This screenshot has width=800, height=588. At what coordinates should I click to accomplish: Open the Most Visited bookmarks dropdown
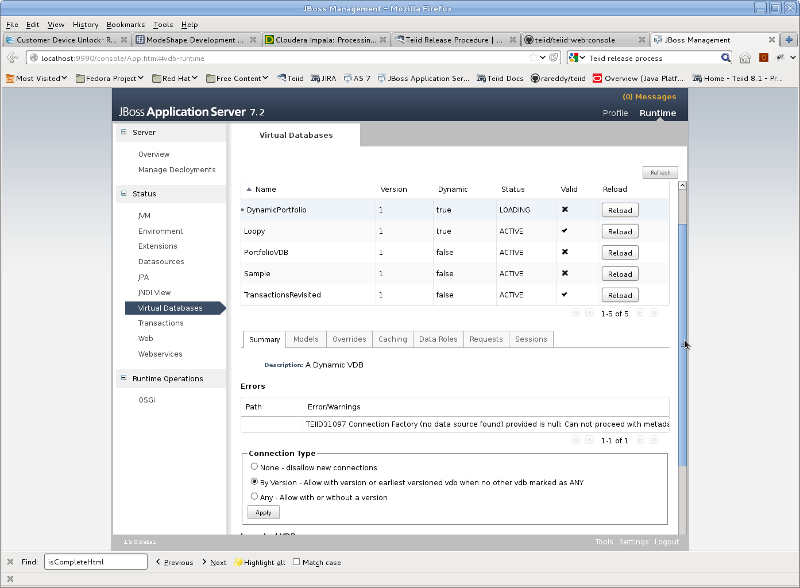tap(37, 78)
